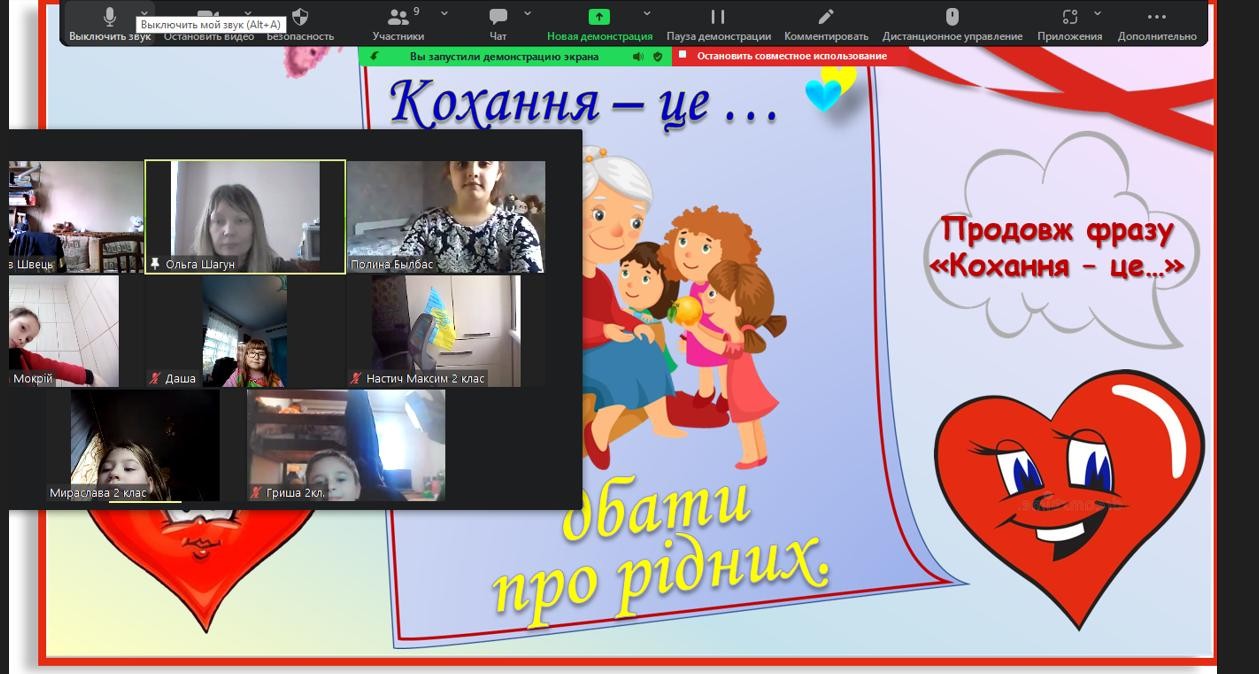Open the More (Дополнительно) three-dots menu
Image resolution: width=1259 pixels, height=674 pixels.
(x=1157, y=18)
